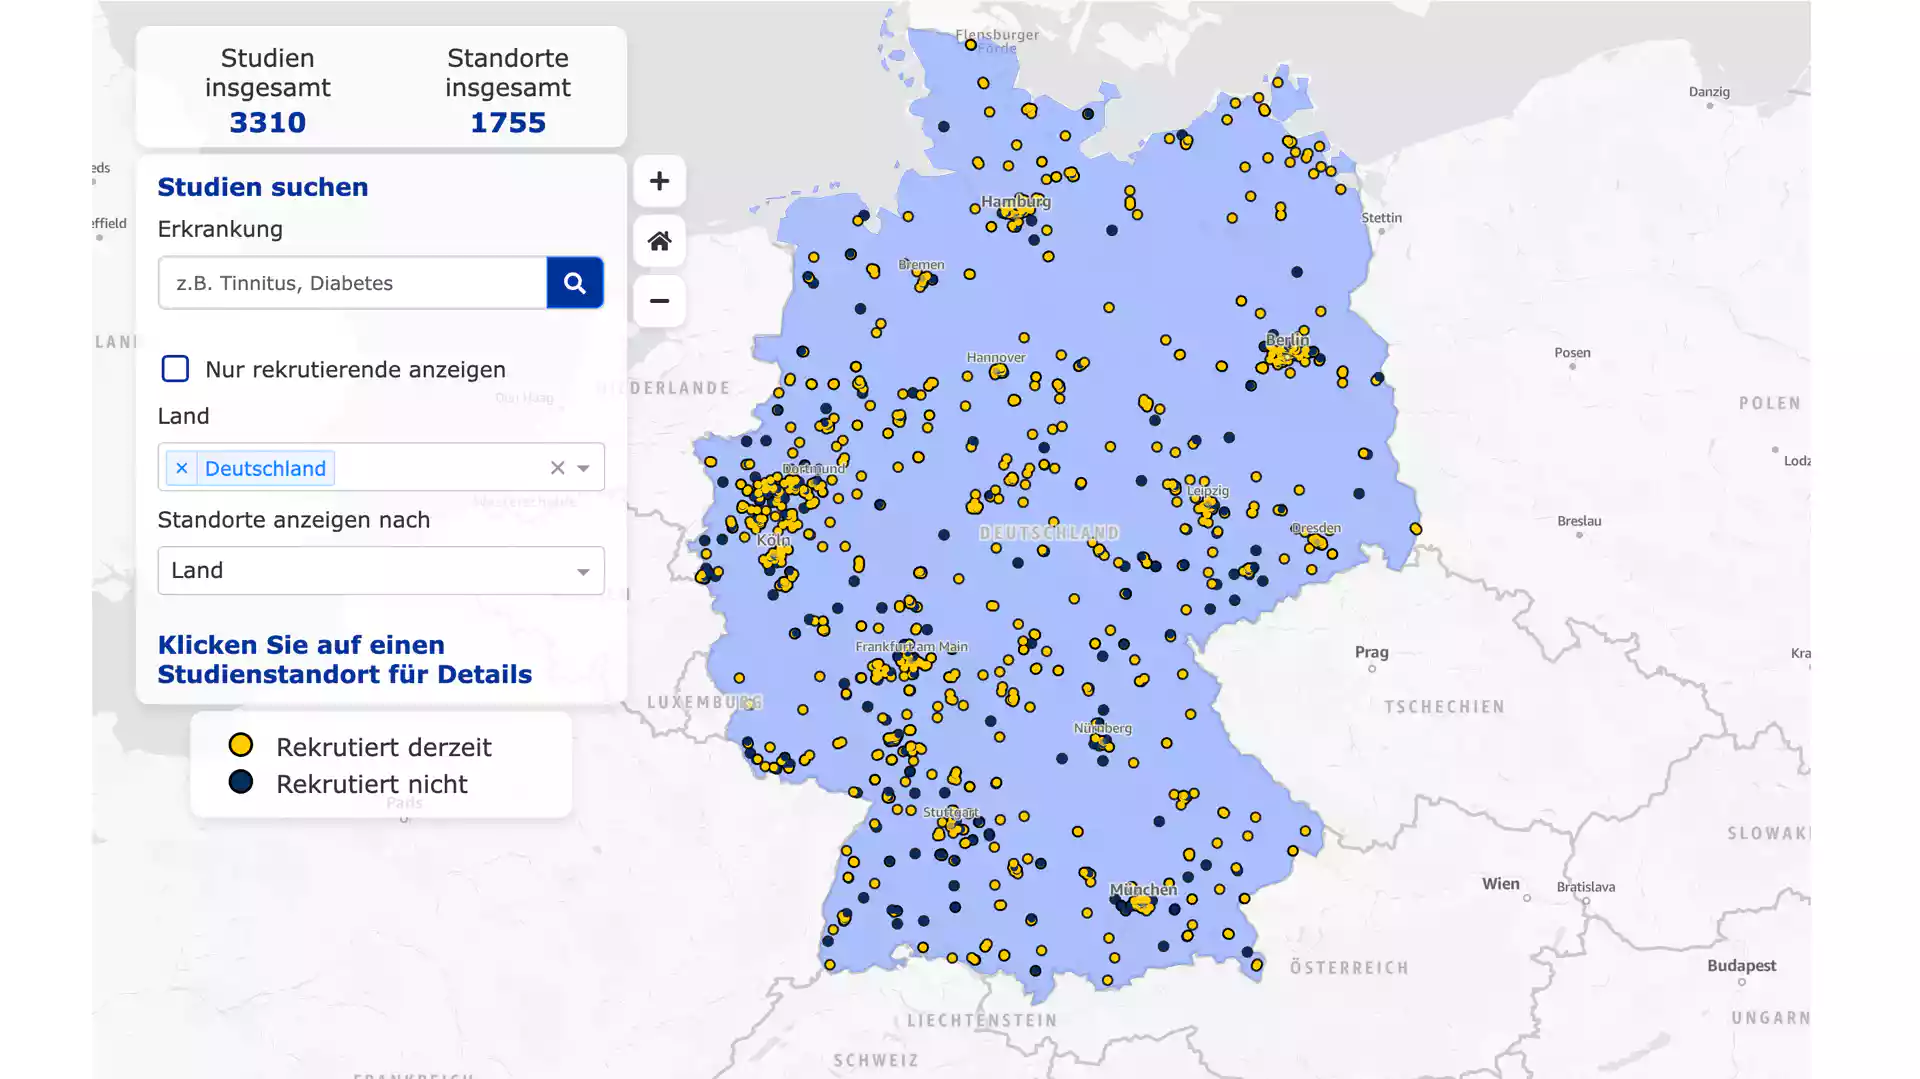The image size is (1920, 1079).
Task: Select the study location cluster at Berlin
Action: pos(1286,354)
